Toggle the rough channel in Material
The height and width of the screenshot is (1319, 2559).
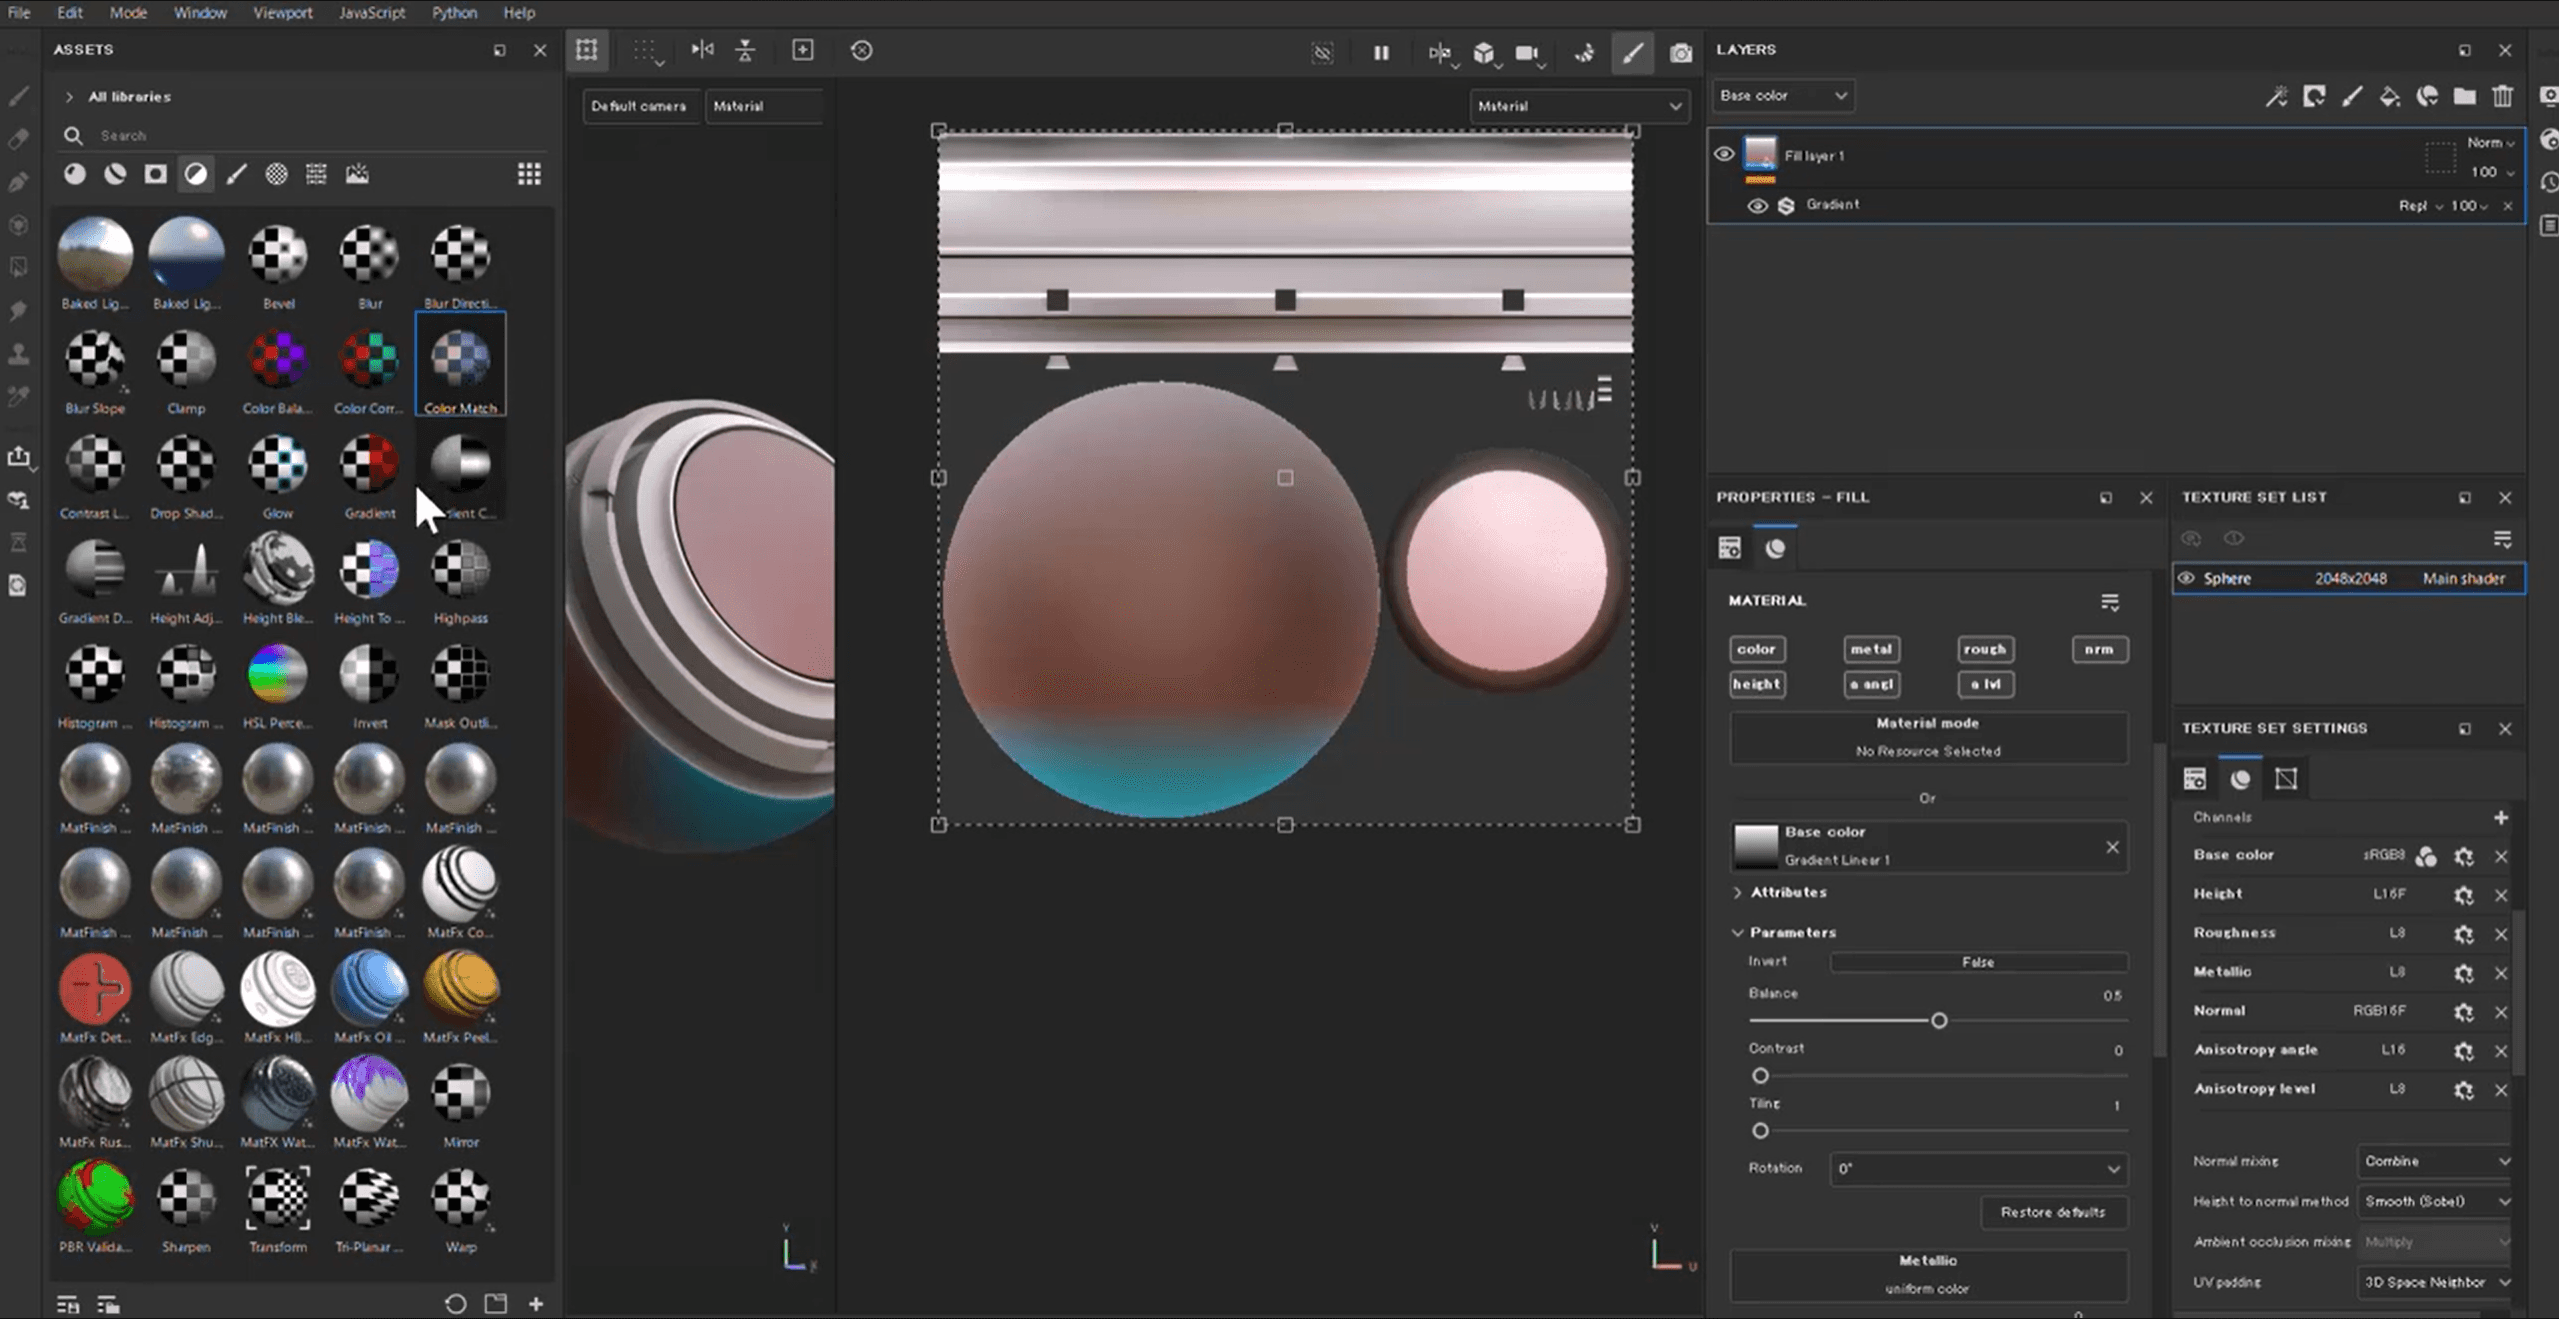pyautogui.click(x=1984, y=649)
